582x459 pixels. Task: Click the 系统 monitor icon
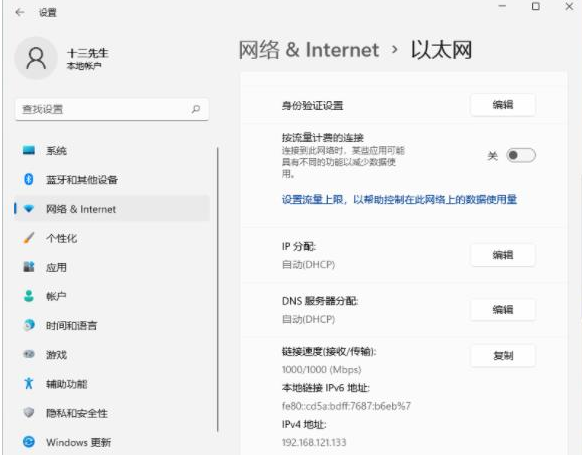(x=29, y=150)
